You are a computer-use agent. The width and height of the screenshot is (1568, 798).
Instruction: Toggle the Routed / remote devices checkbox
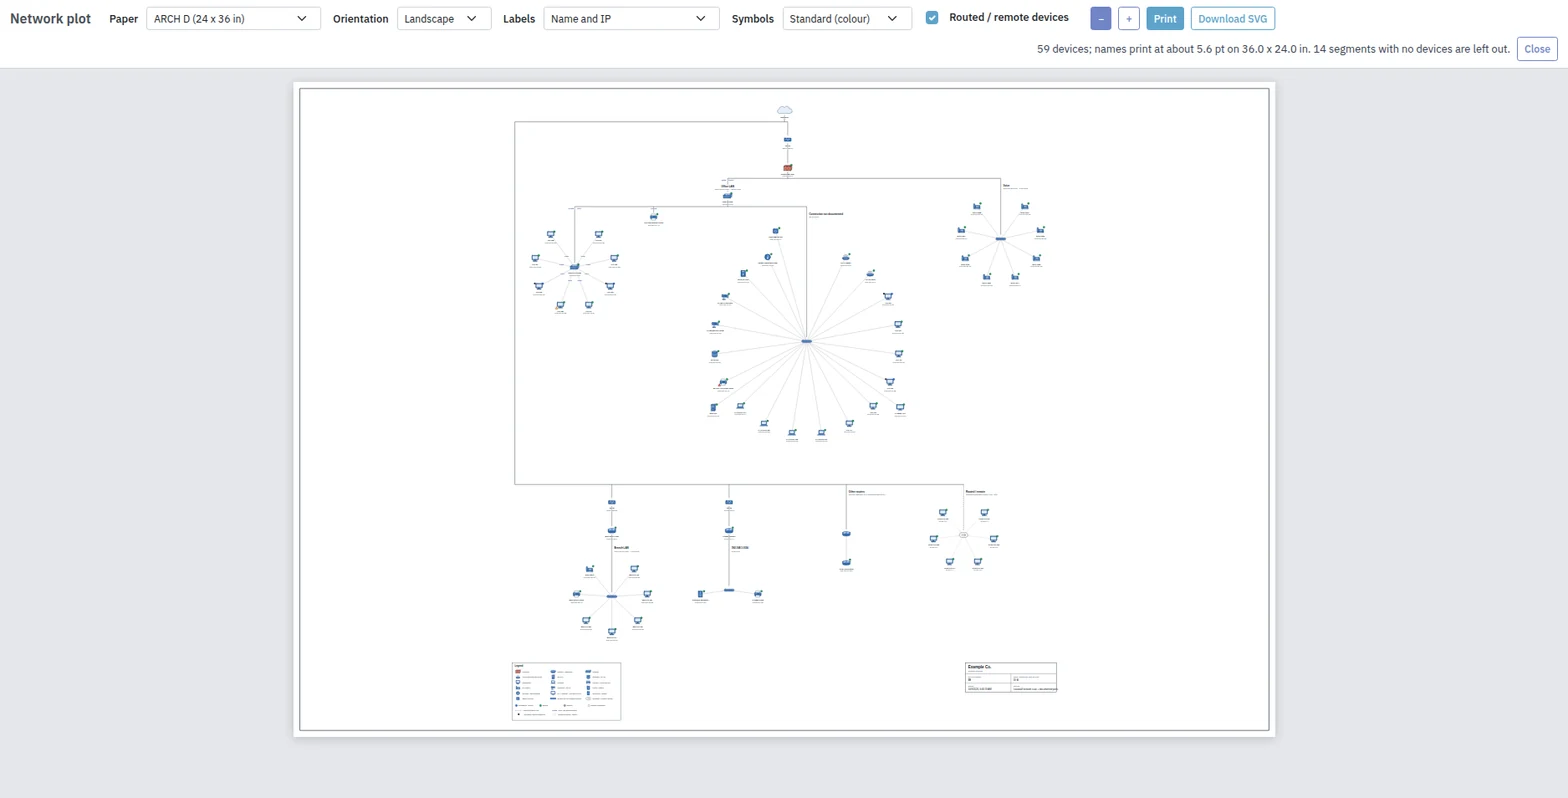(932, 18)
